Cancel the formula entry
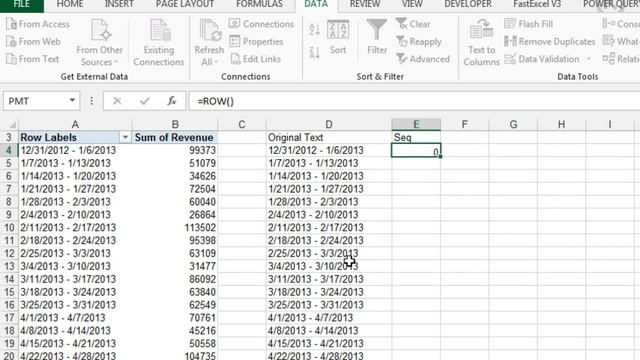640x360 pixels. pyautogui.click(x=117, y=101)
